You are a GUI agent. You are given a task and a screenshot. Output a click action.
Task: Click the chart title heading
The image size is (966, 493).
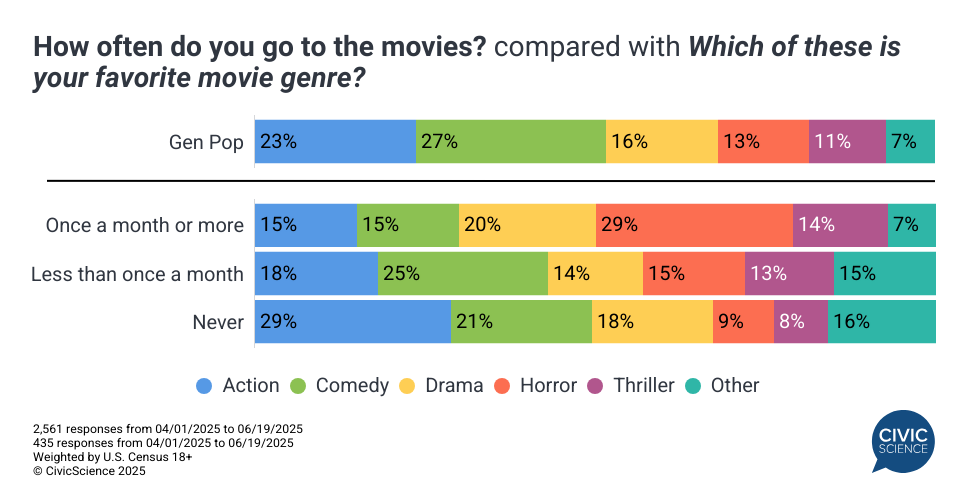click(467, 62)
